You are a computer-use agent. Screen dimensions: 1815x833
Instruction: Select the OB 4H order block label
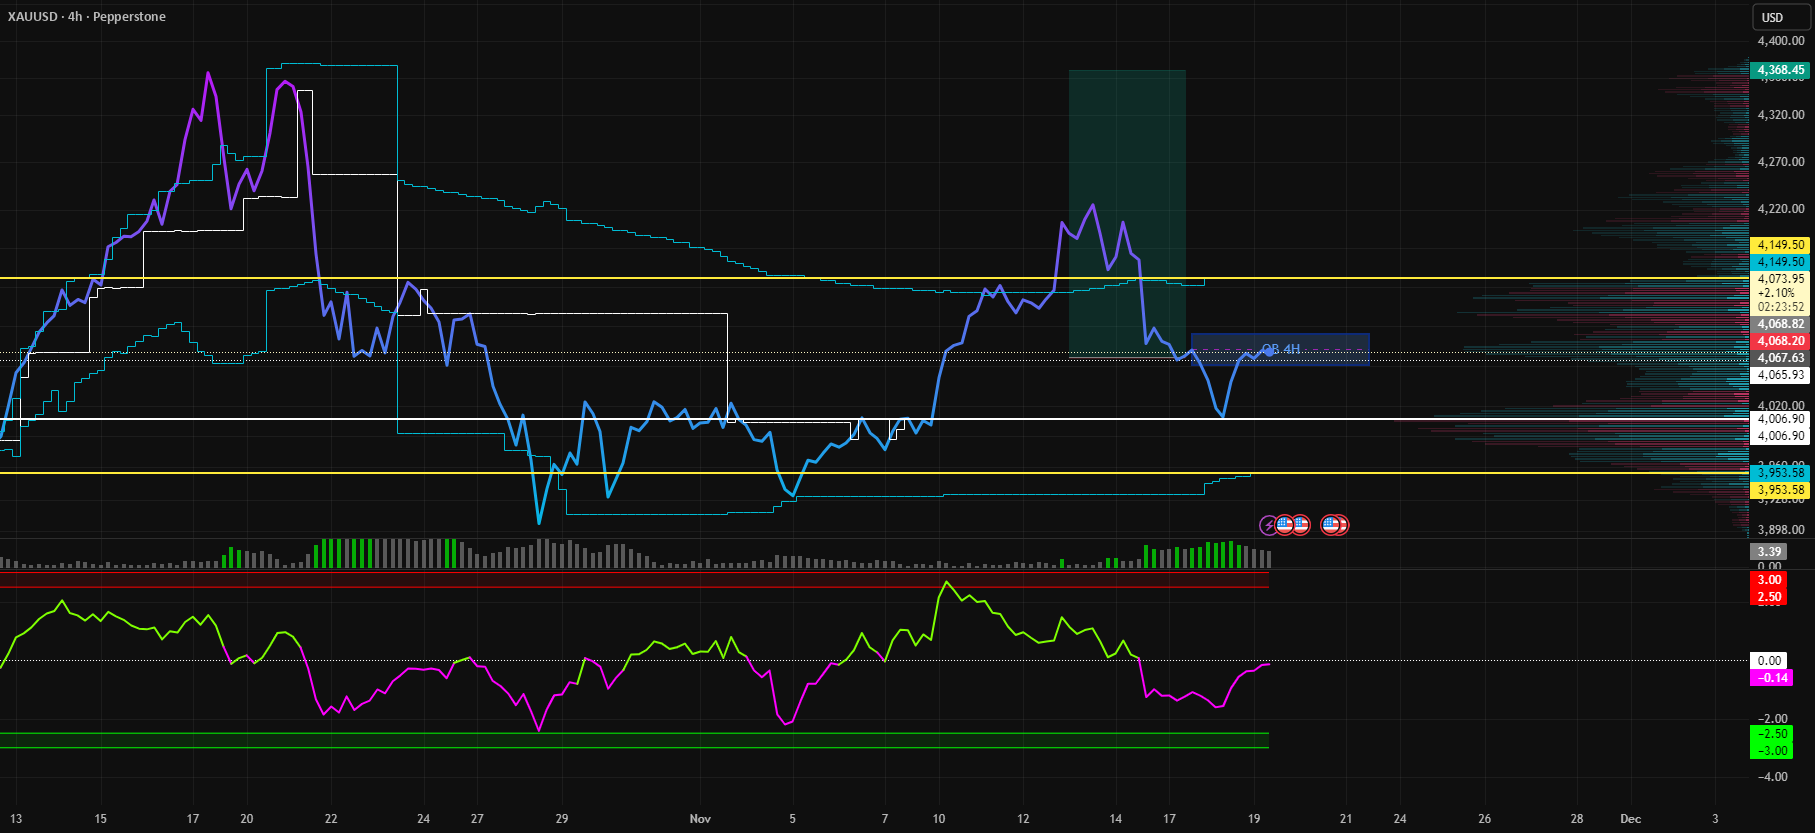(1280, 349)
